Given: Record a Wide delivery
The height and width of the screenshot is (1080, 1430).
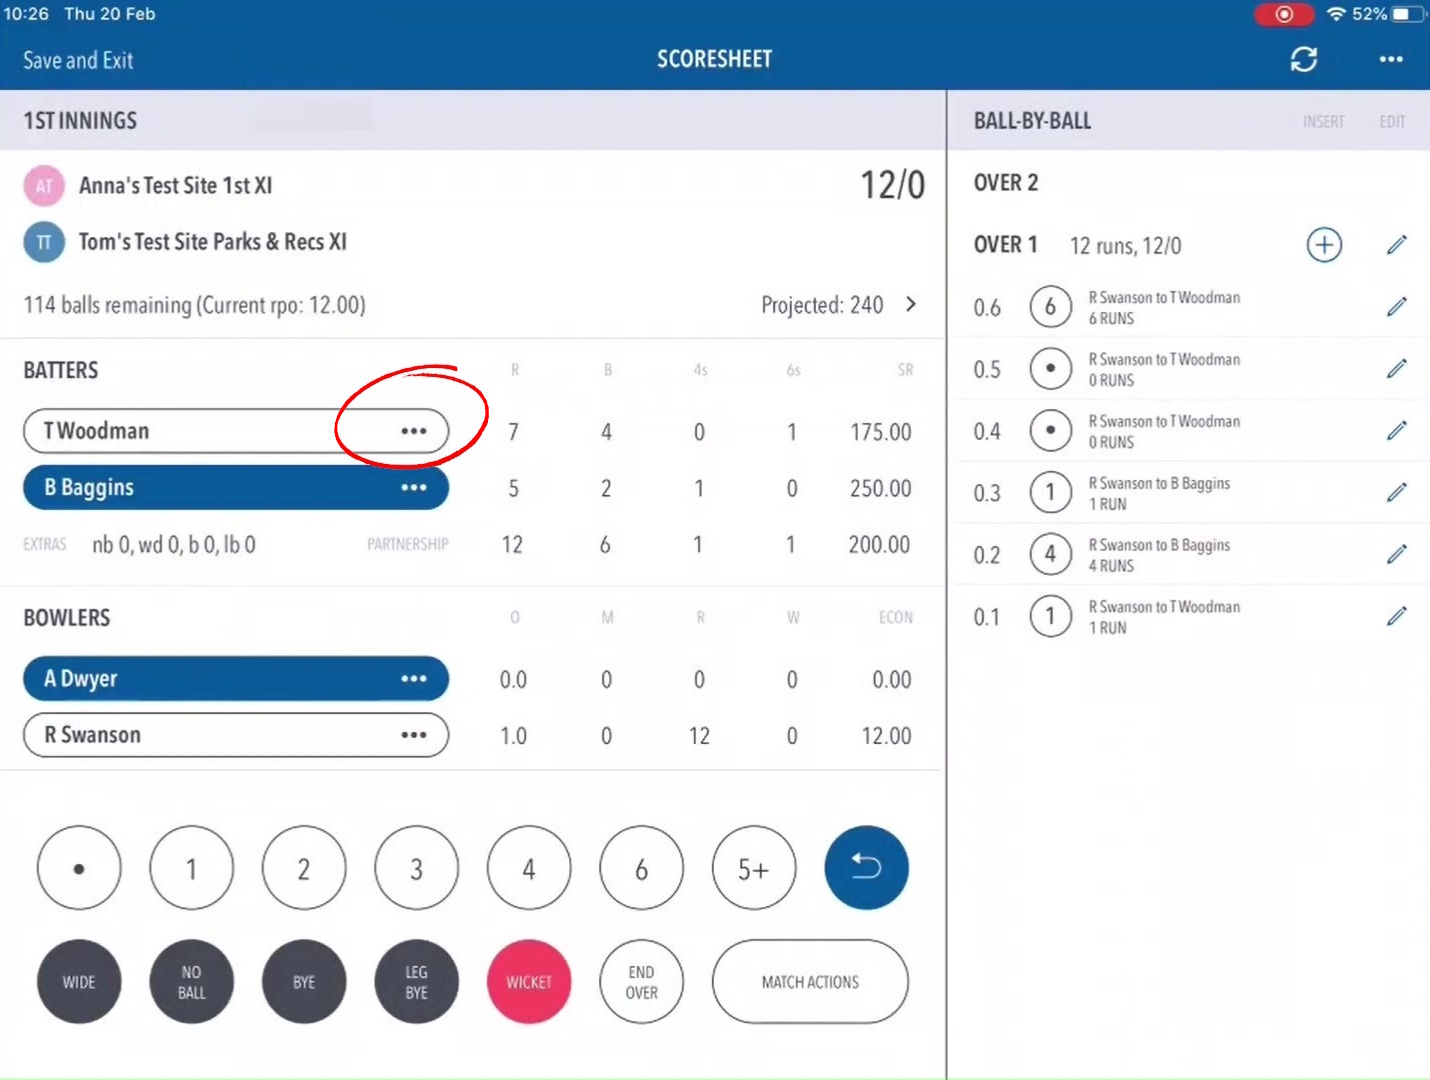Looking at the screenshot, I should click(79, 982).
